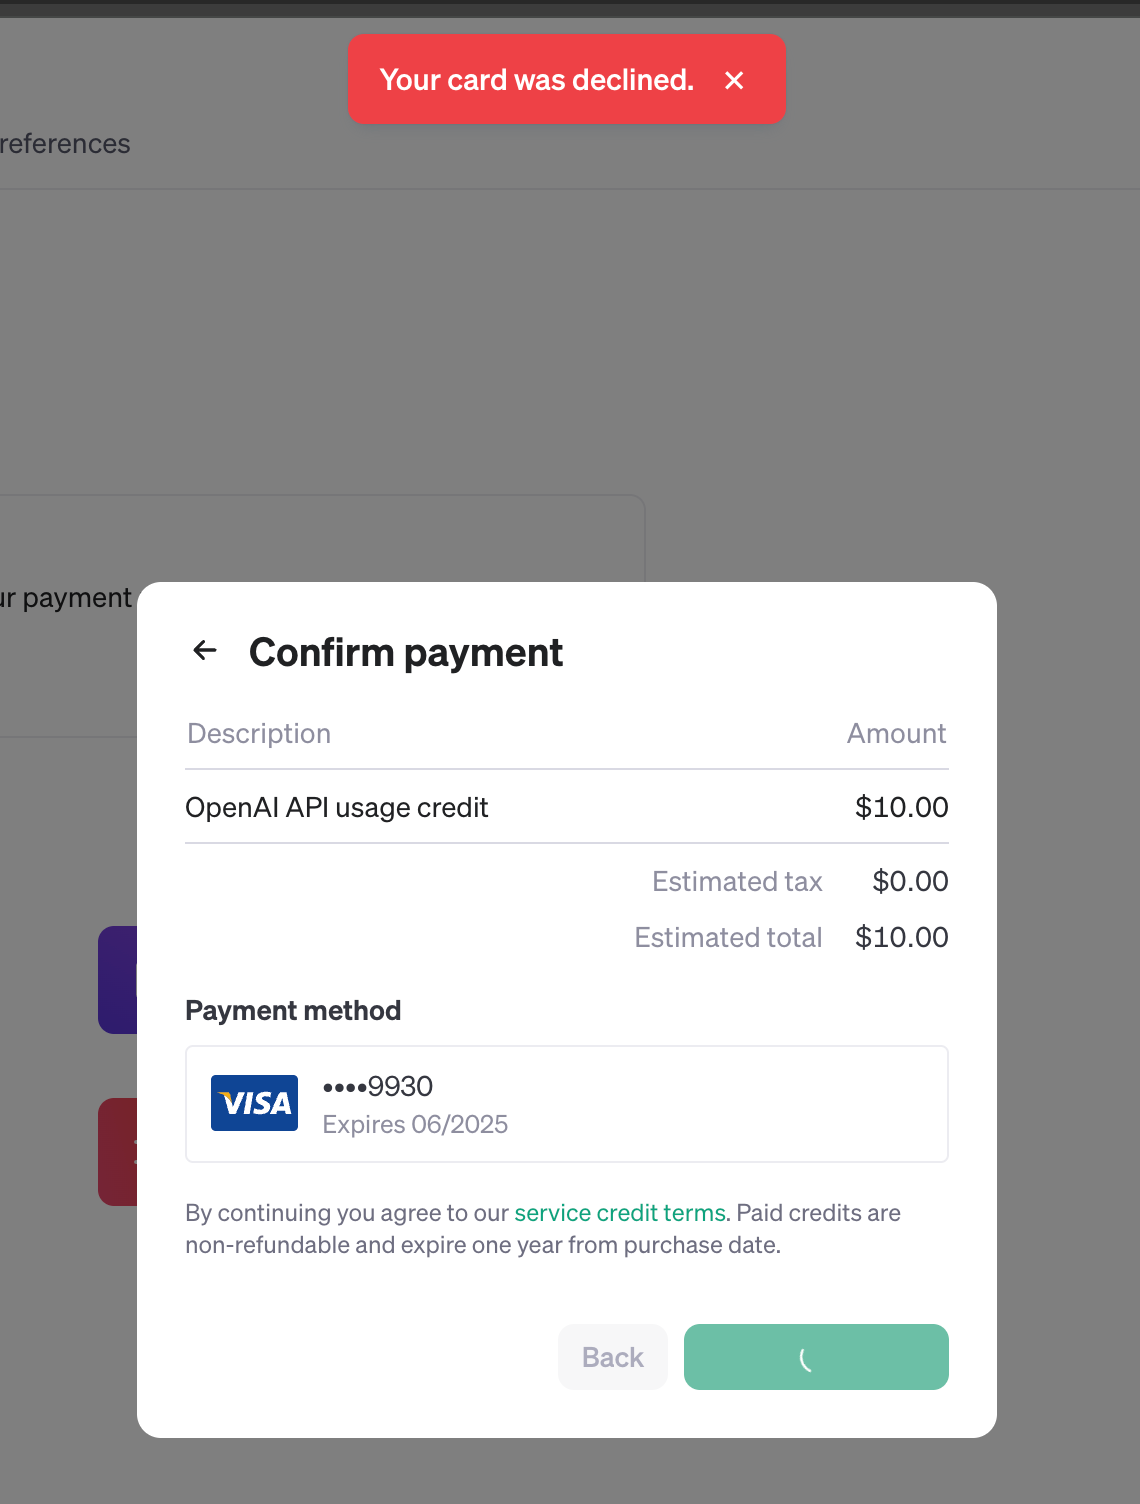This screenshot has height=1504, width=1140.
Task: Open the service credit terms link
Action: coord(620,1213)
